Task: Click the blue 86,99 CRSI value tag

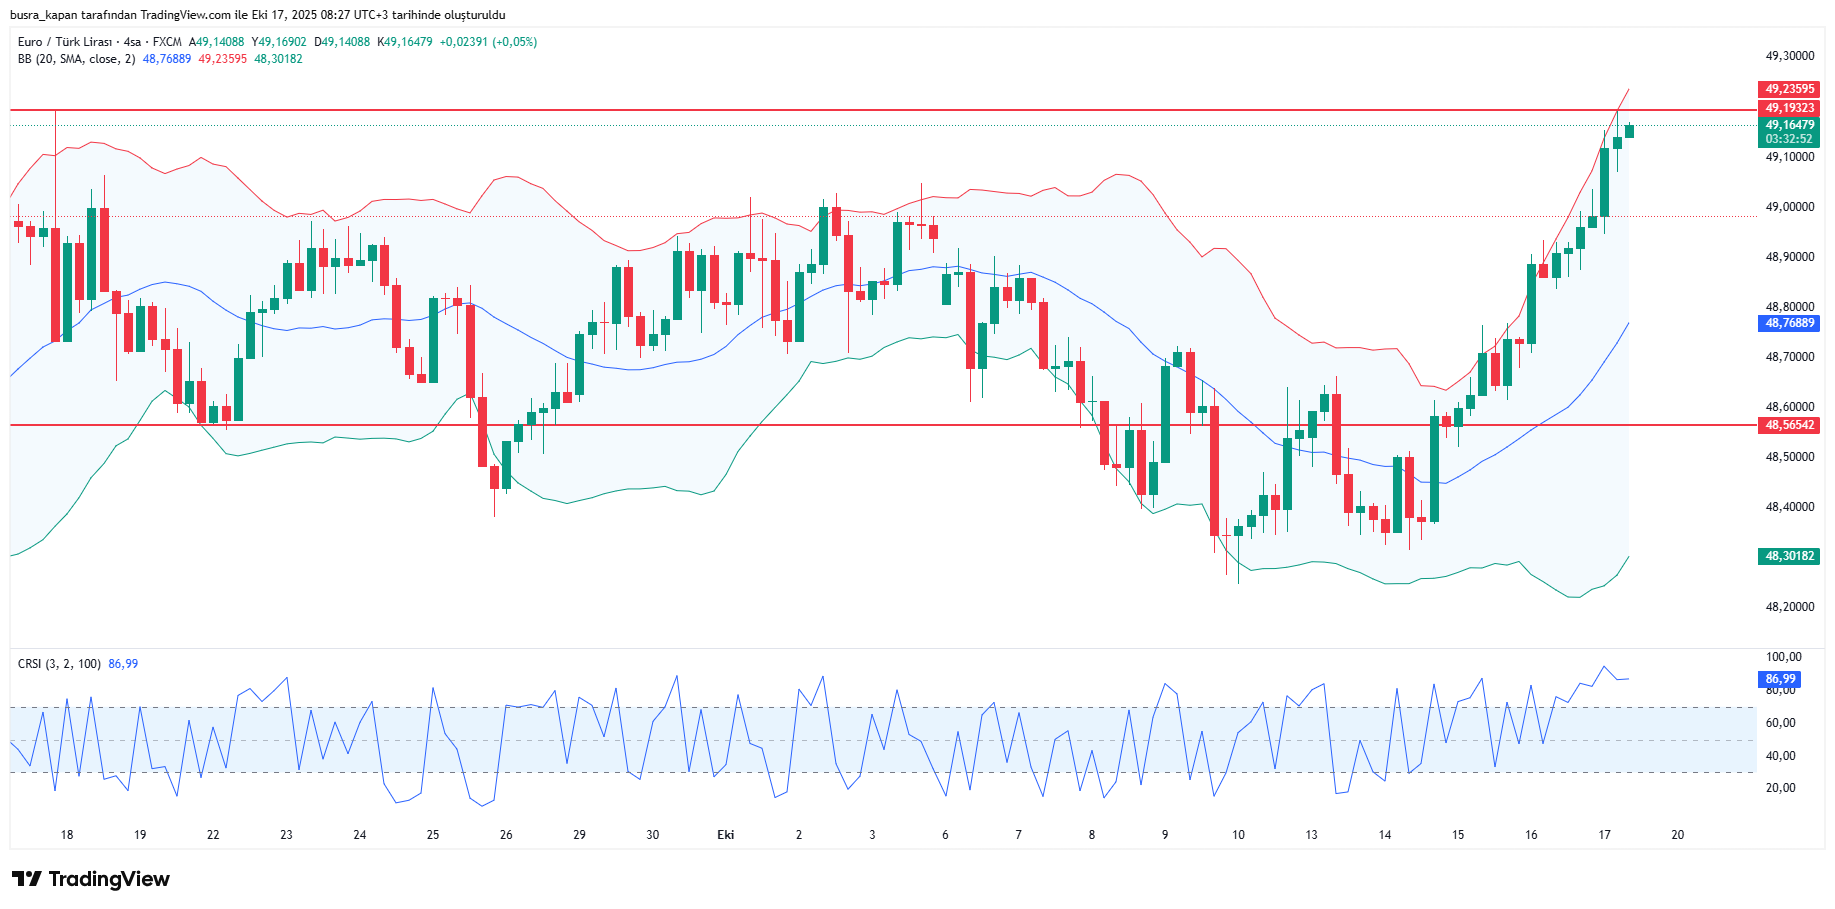Action: click(x=1780, y=679)
